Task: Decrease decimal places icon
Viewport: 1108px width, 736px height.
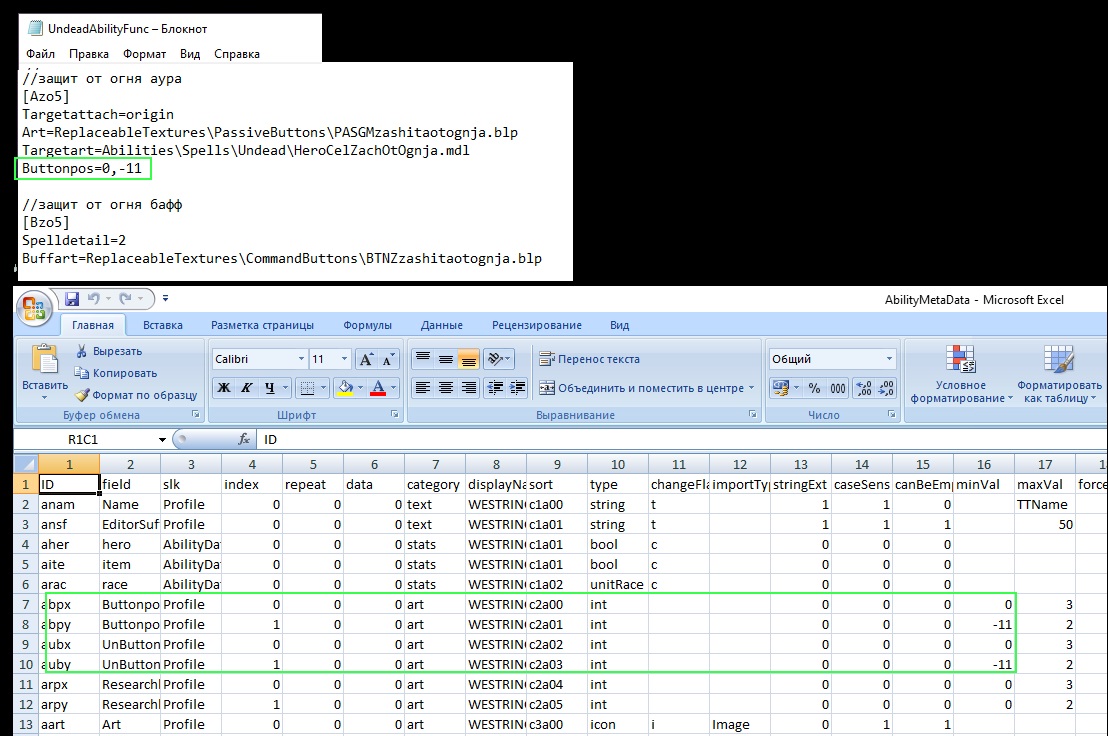Action: 886,388
